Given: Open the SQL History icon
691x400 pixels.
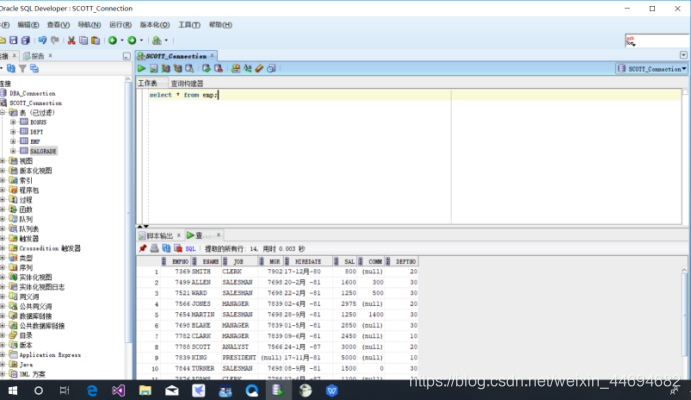Looking at the screenshot, I should [x=271, y=68].
